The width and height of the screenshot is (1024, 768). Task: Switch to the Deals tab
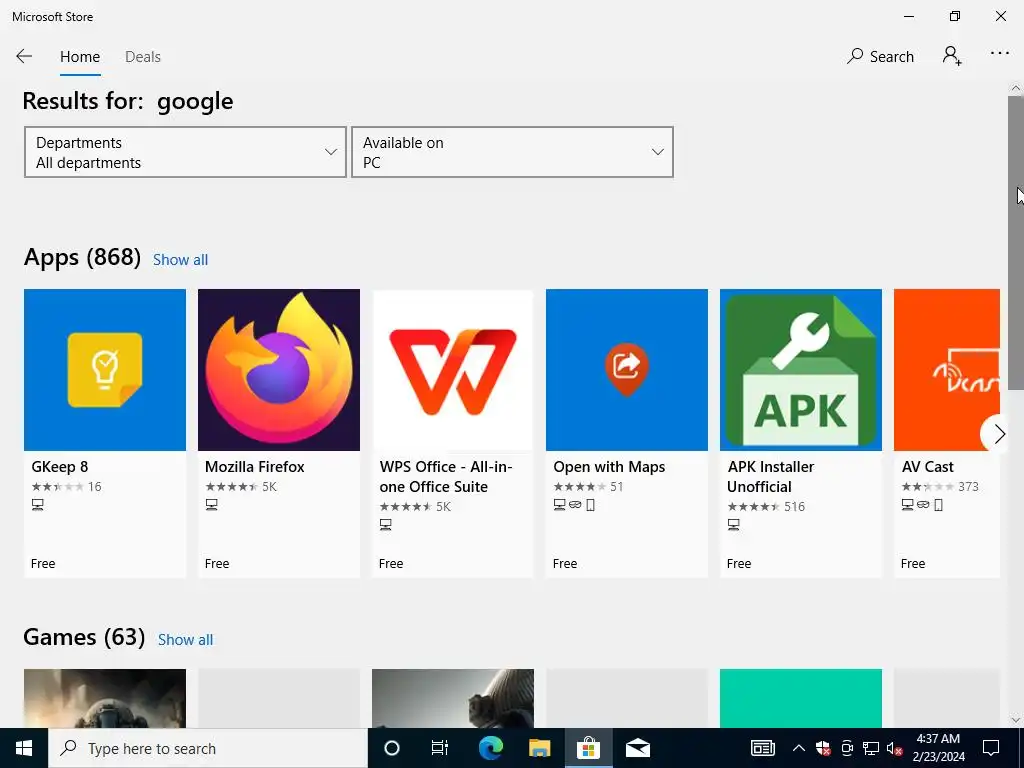click(x=142, y=57)
